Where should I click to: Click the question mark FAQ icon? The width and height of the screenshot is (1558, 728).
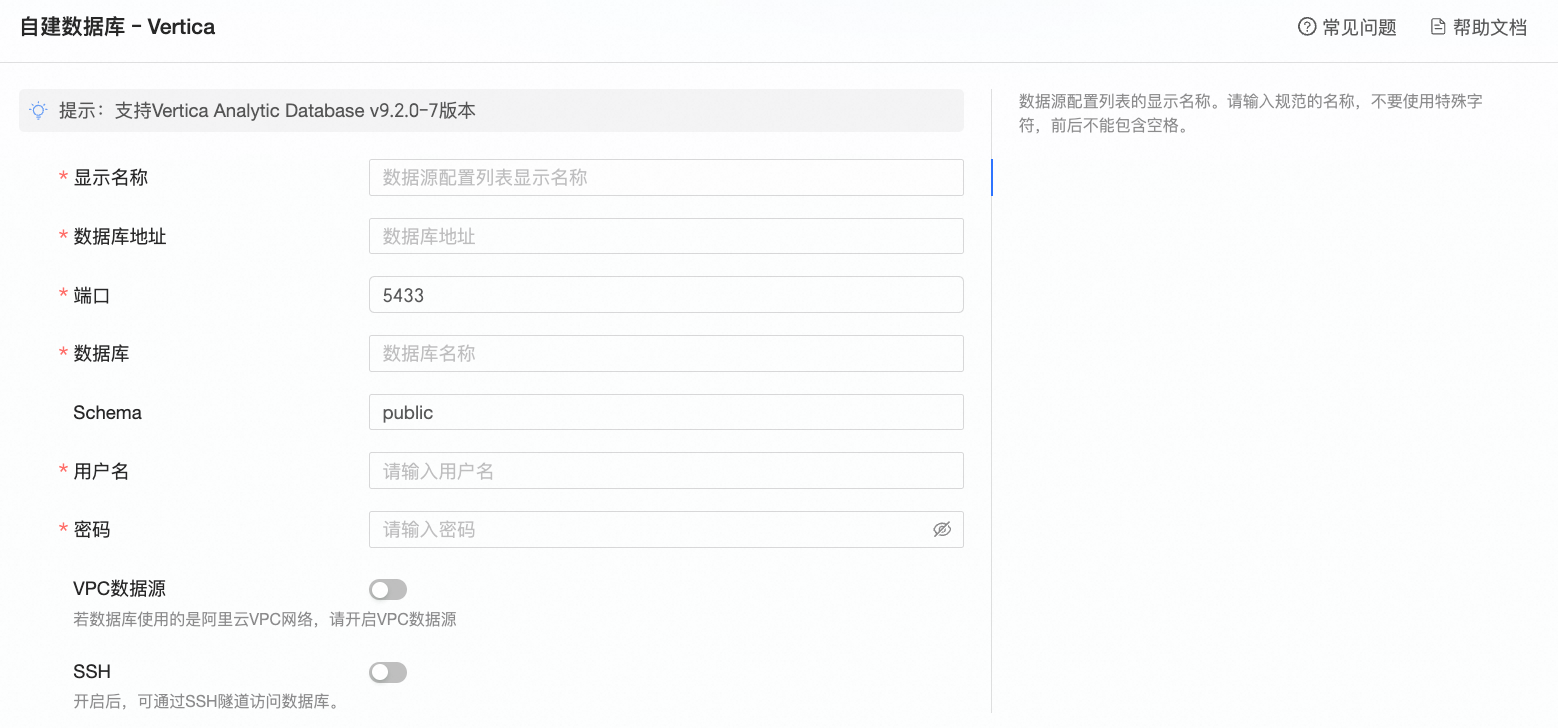(1306, 27)
